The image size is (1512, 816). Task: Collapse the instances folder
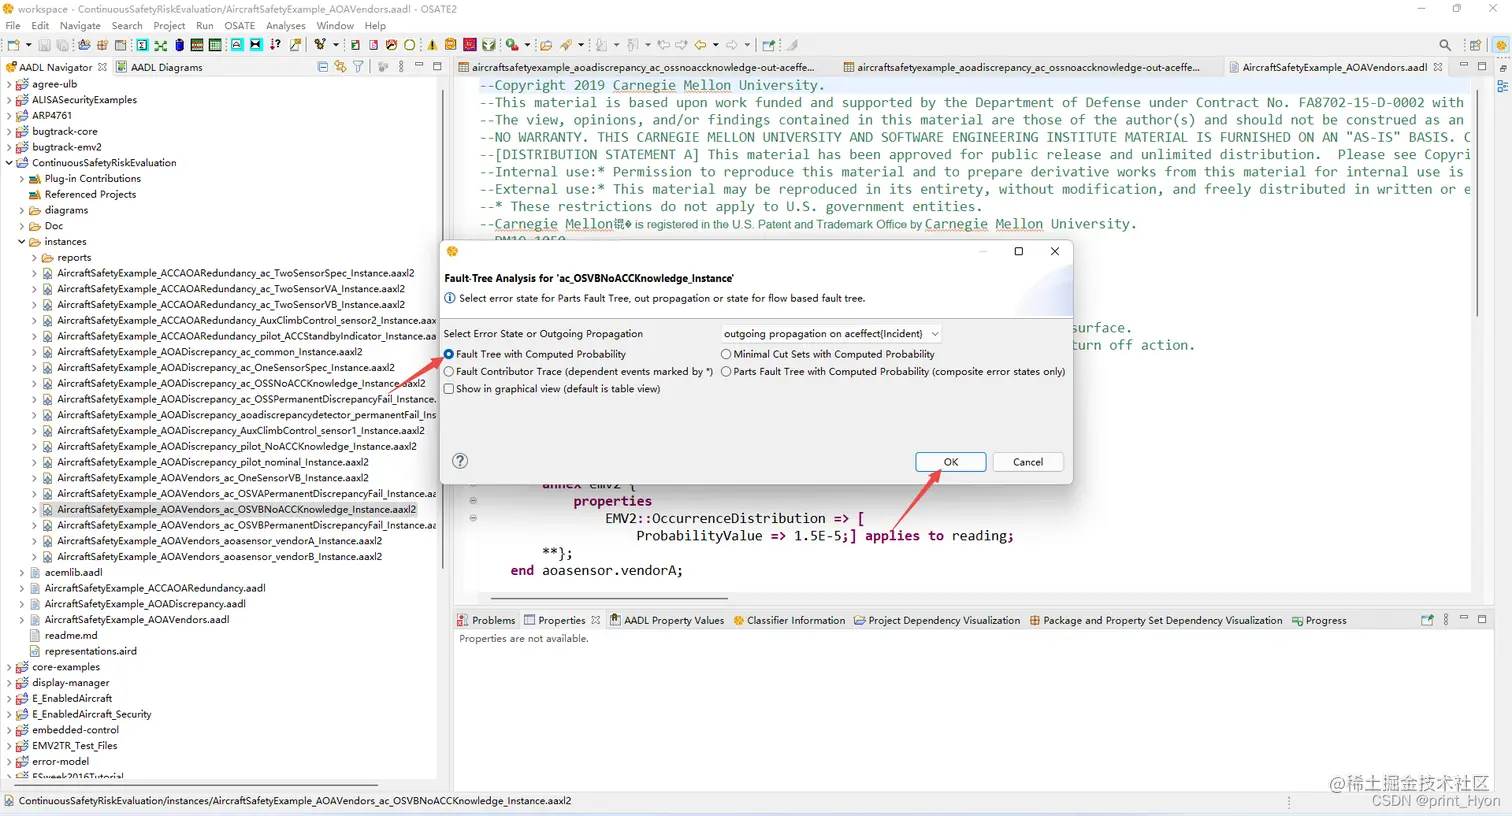tap(22, 242)
